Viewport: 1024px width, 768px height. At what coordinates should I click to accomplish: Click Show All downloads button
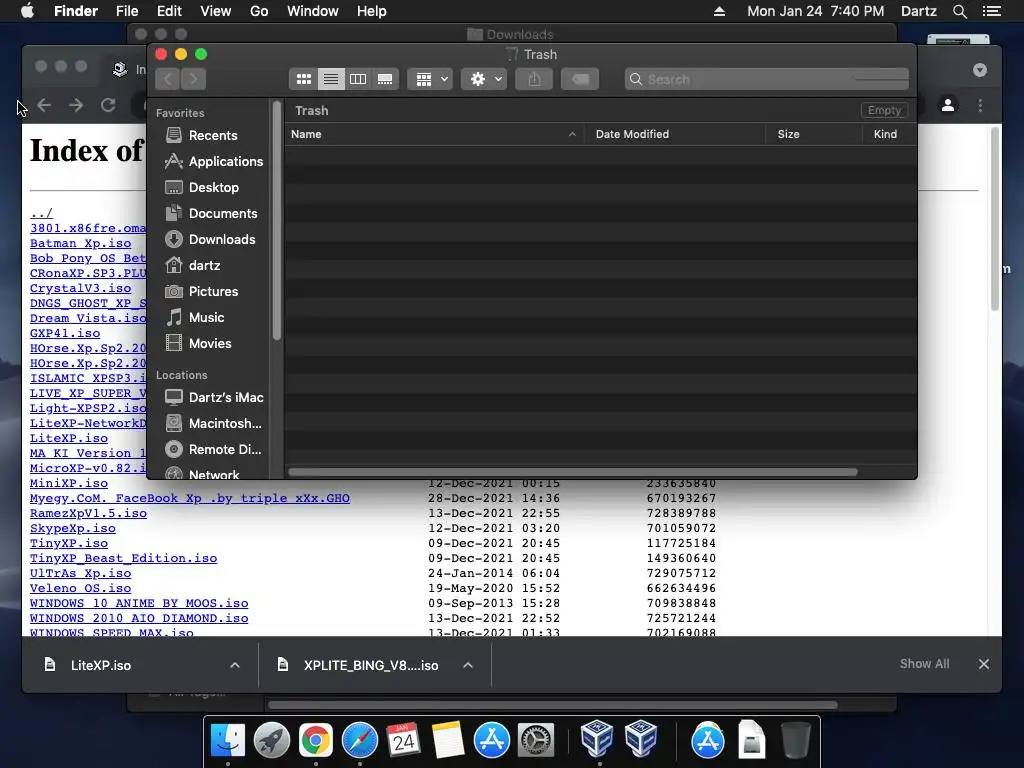(924, 664)
